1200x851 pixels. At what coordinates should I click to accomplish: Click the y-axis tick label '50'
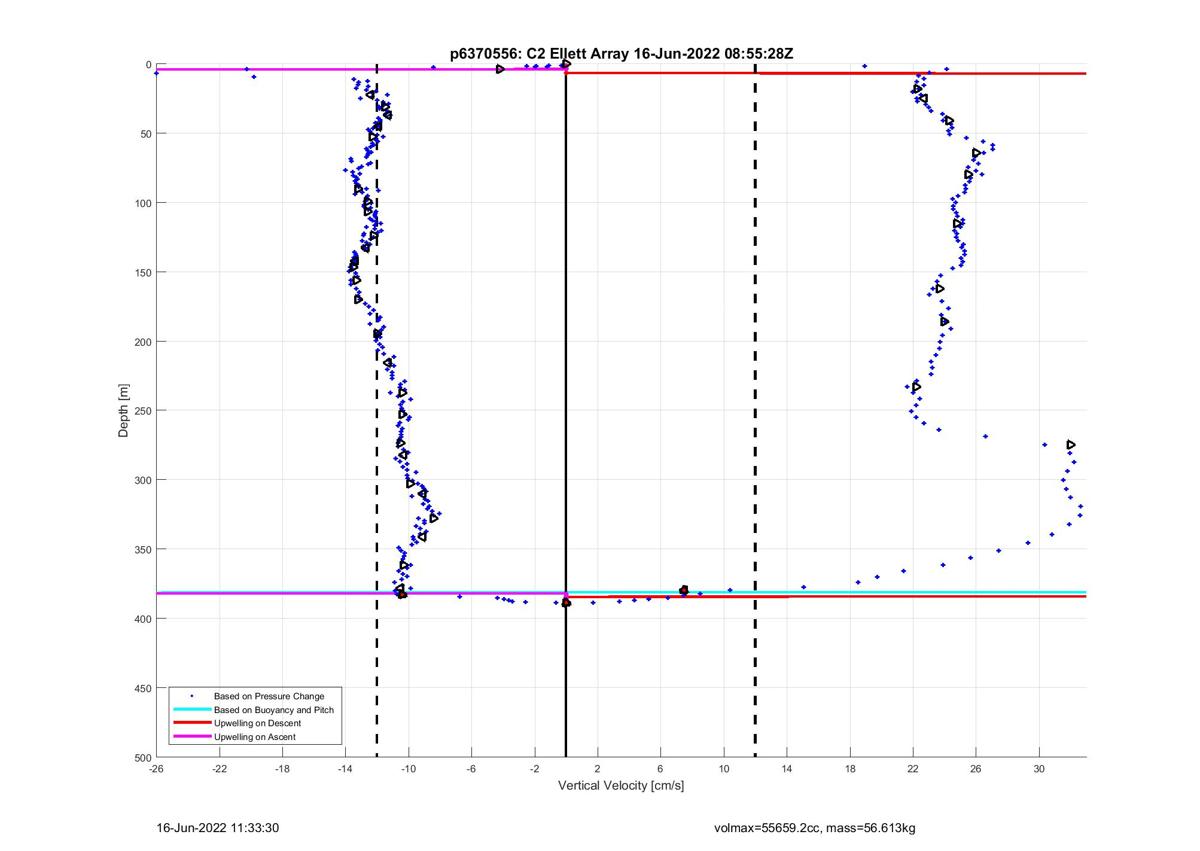click(146, 134)
